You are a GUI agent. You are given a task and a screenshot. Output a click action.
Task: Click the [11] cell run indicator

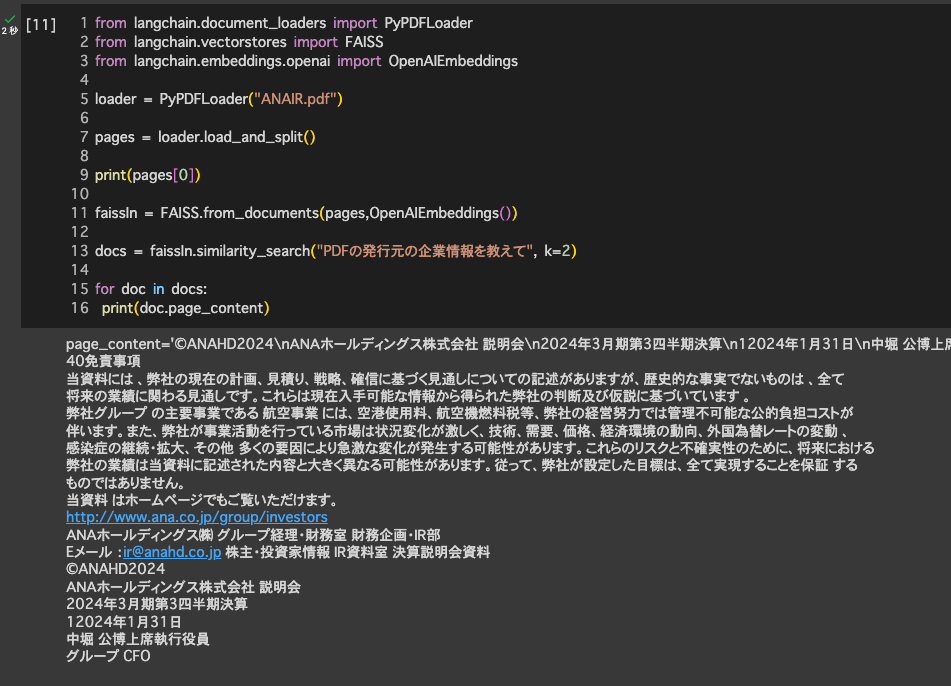tap(41, 23)
